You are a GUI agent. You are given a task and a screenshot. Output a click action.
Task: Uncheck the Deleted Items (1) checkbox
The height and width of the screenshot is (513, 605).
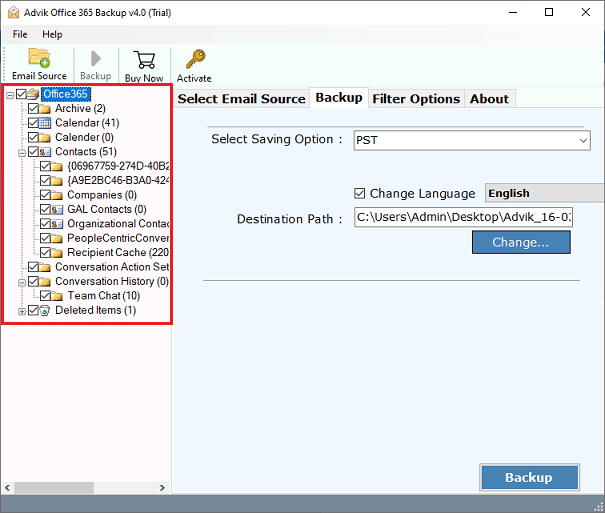[33, 310]
